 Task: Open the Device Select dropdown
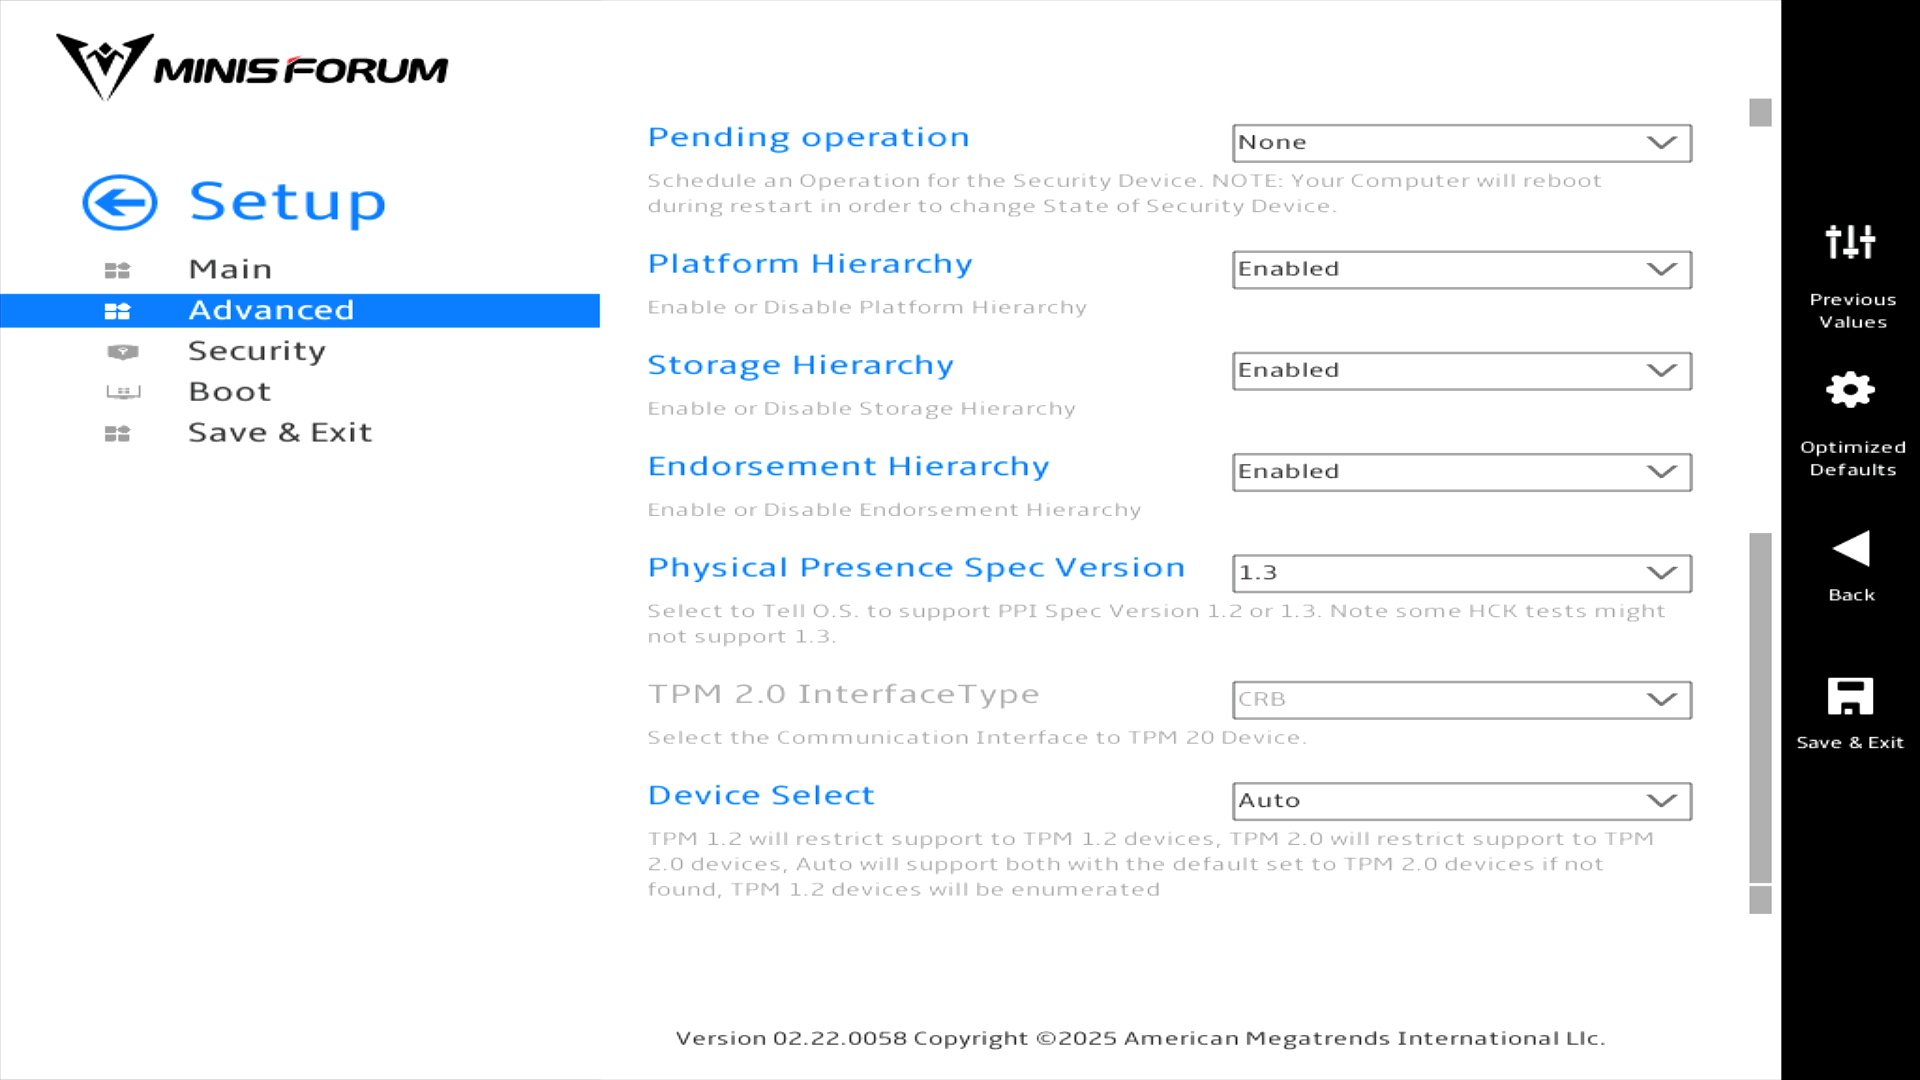click(x=1461, y=801)
